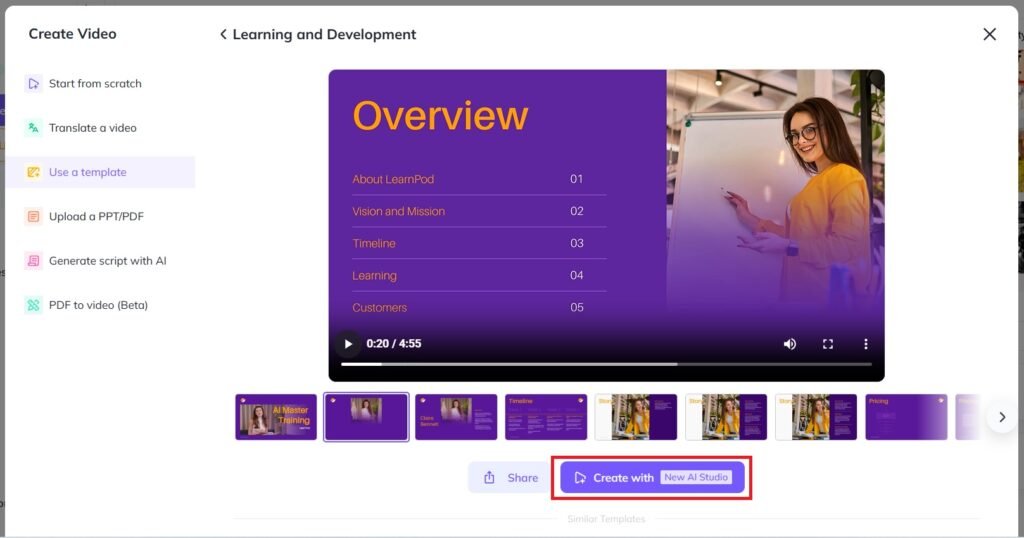Click the Create Video title text
Image resolution: width=1024 pixels, height=538 pixels.
click(x=72, y=34)
